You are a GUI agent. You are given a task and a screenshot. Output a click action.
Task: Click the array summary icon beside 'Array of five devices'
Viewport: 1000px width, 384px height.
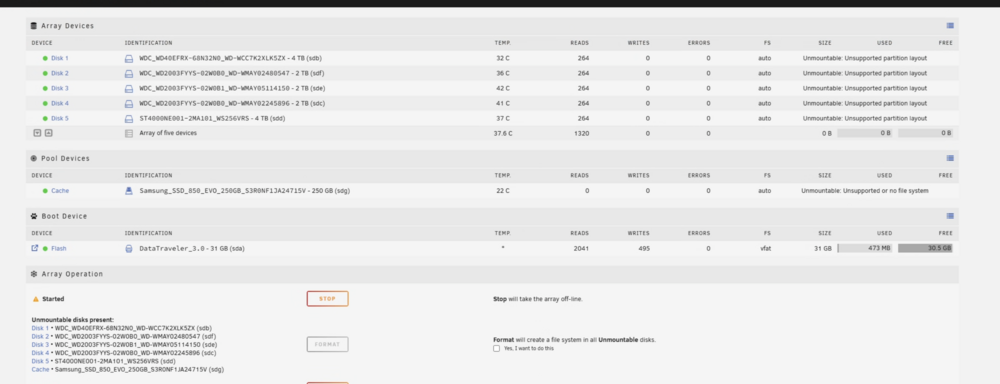(x=128, y=133)
